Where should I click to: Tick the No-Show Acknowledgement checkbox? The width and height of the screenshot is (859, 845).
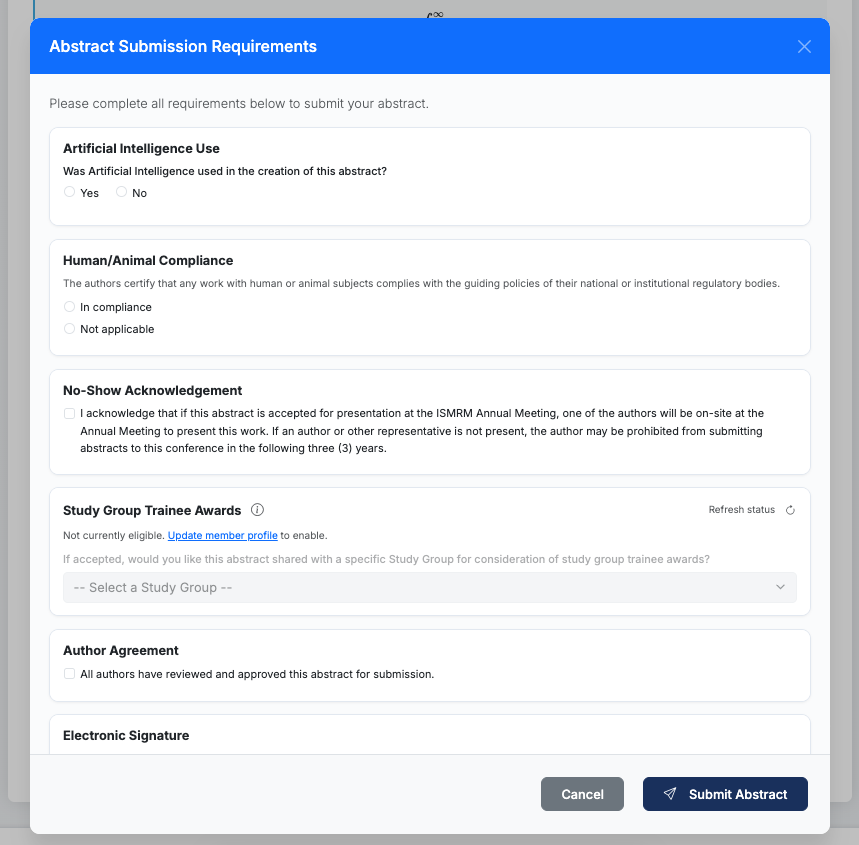coord(69,413)
